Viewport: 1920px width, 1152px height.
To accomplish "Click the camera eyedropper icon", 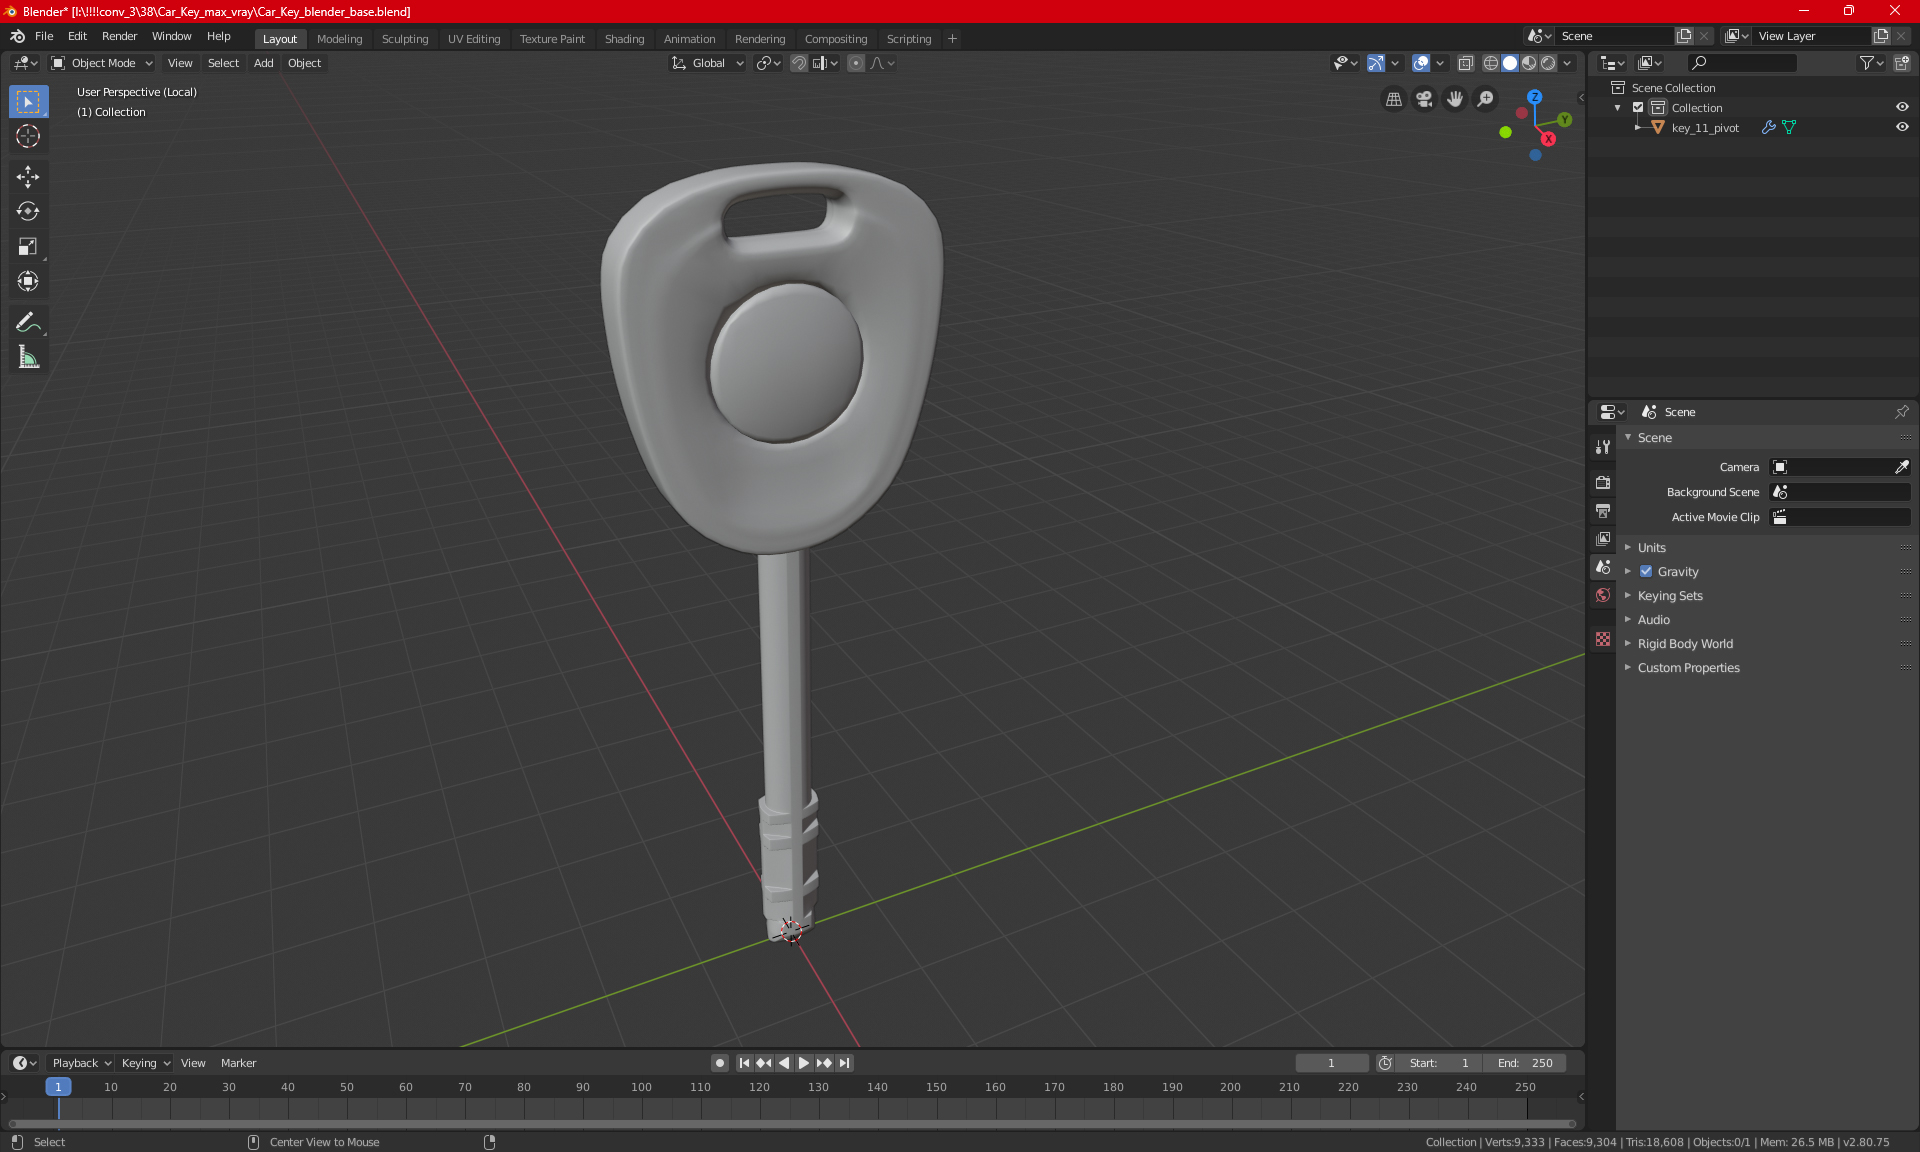I will pos(1901,467).
